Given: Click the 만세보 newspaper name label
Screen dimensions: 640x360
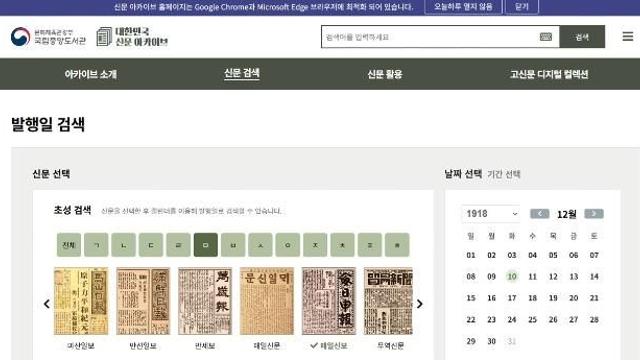Looking at the screenshot, I should pos(205,346).
